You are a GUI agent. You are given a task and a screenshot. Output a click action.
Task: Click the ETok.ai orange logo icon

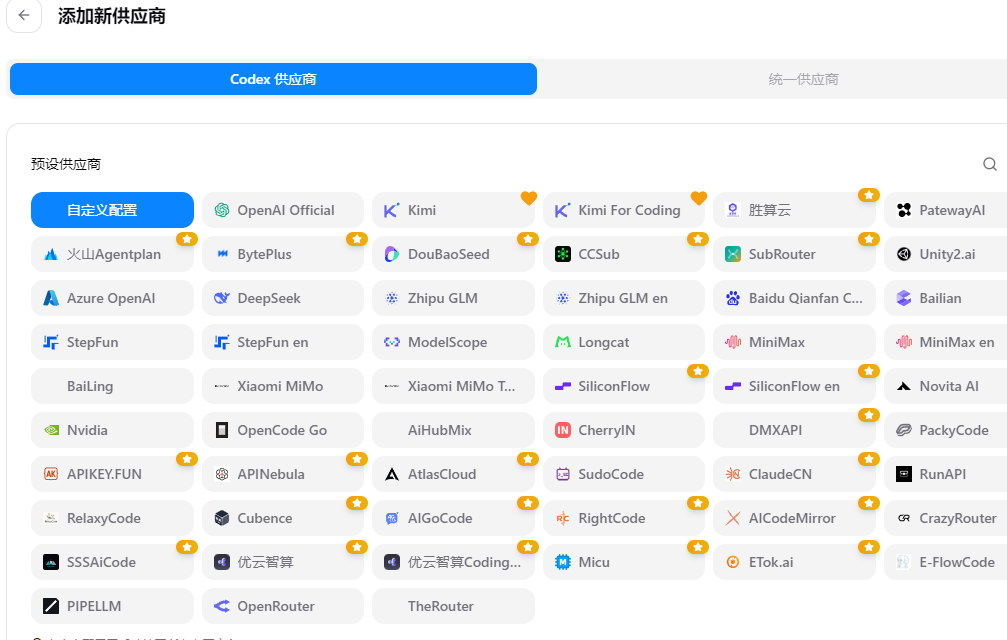click(x=733, y=562)
